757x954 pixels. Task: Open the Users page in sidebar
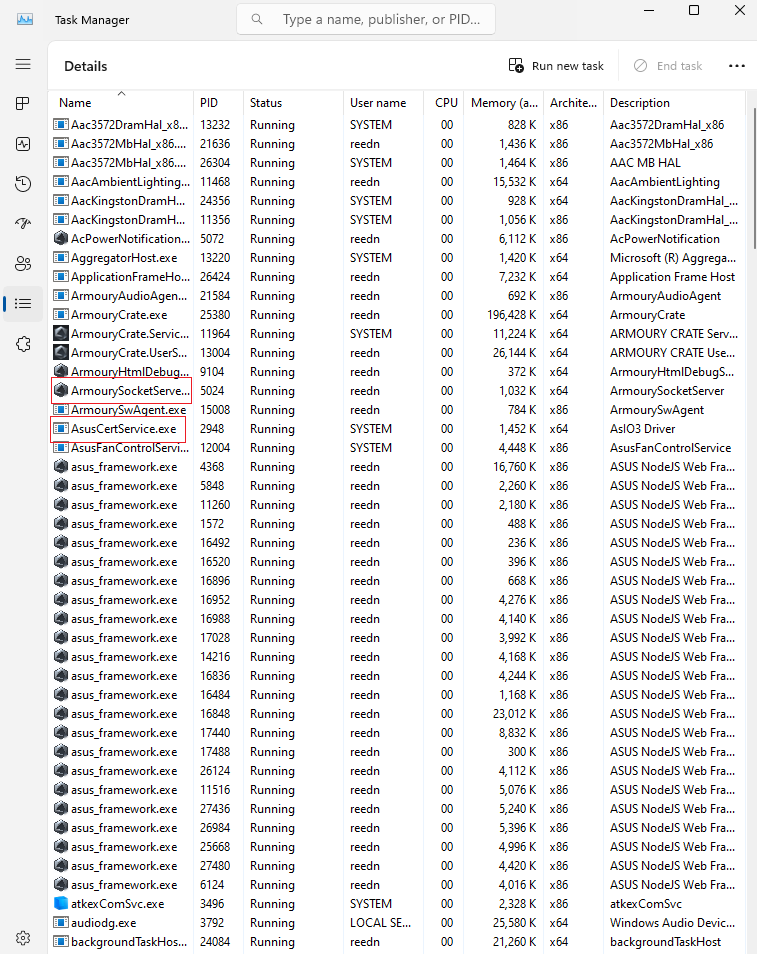23,263
